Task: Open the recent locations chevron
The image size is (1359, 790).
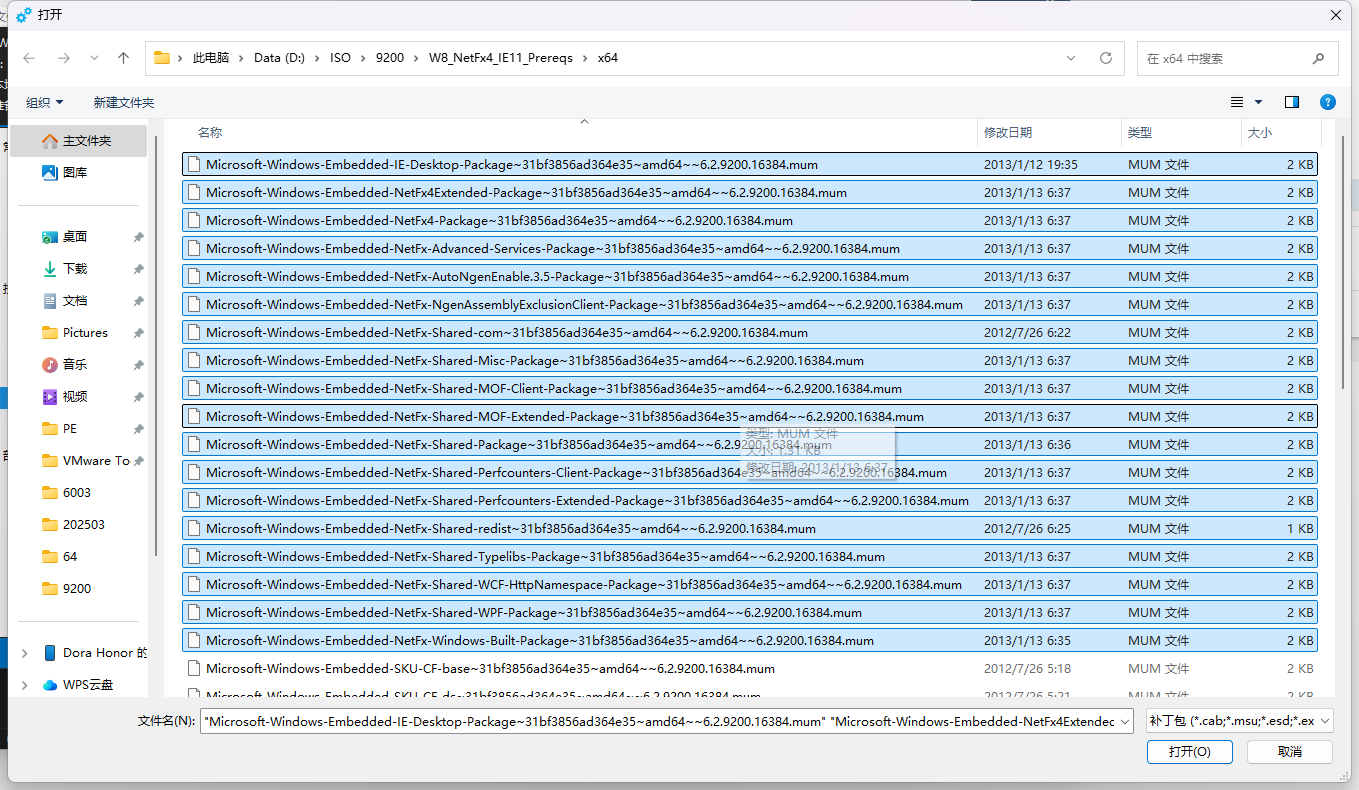Action: point(94,58)
